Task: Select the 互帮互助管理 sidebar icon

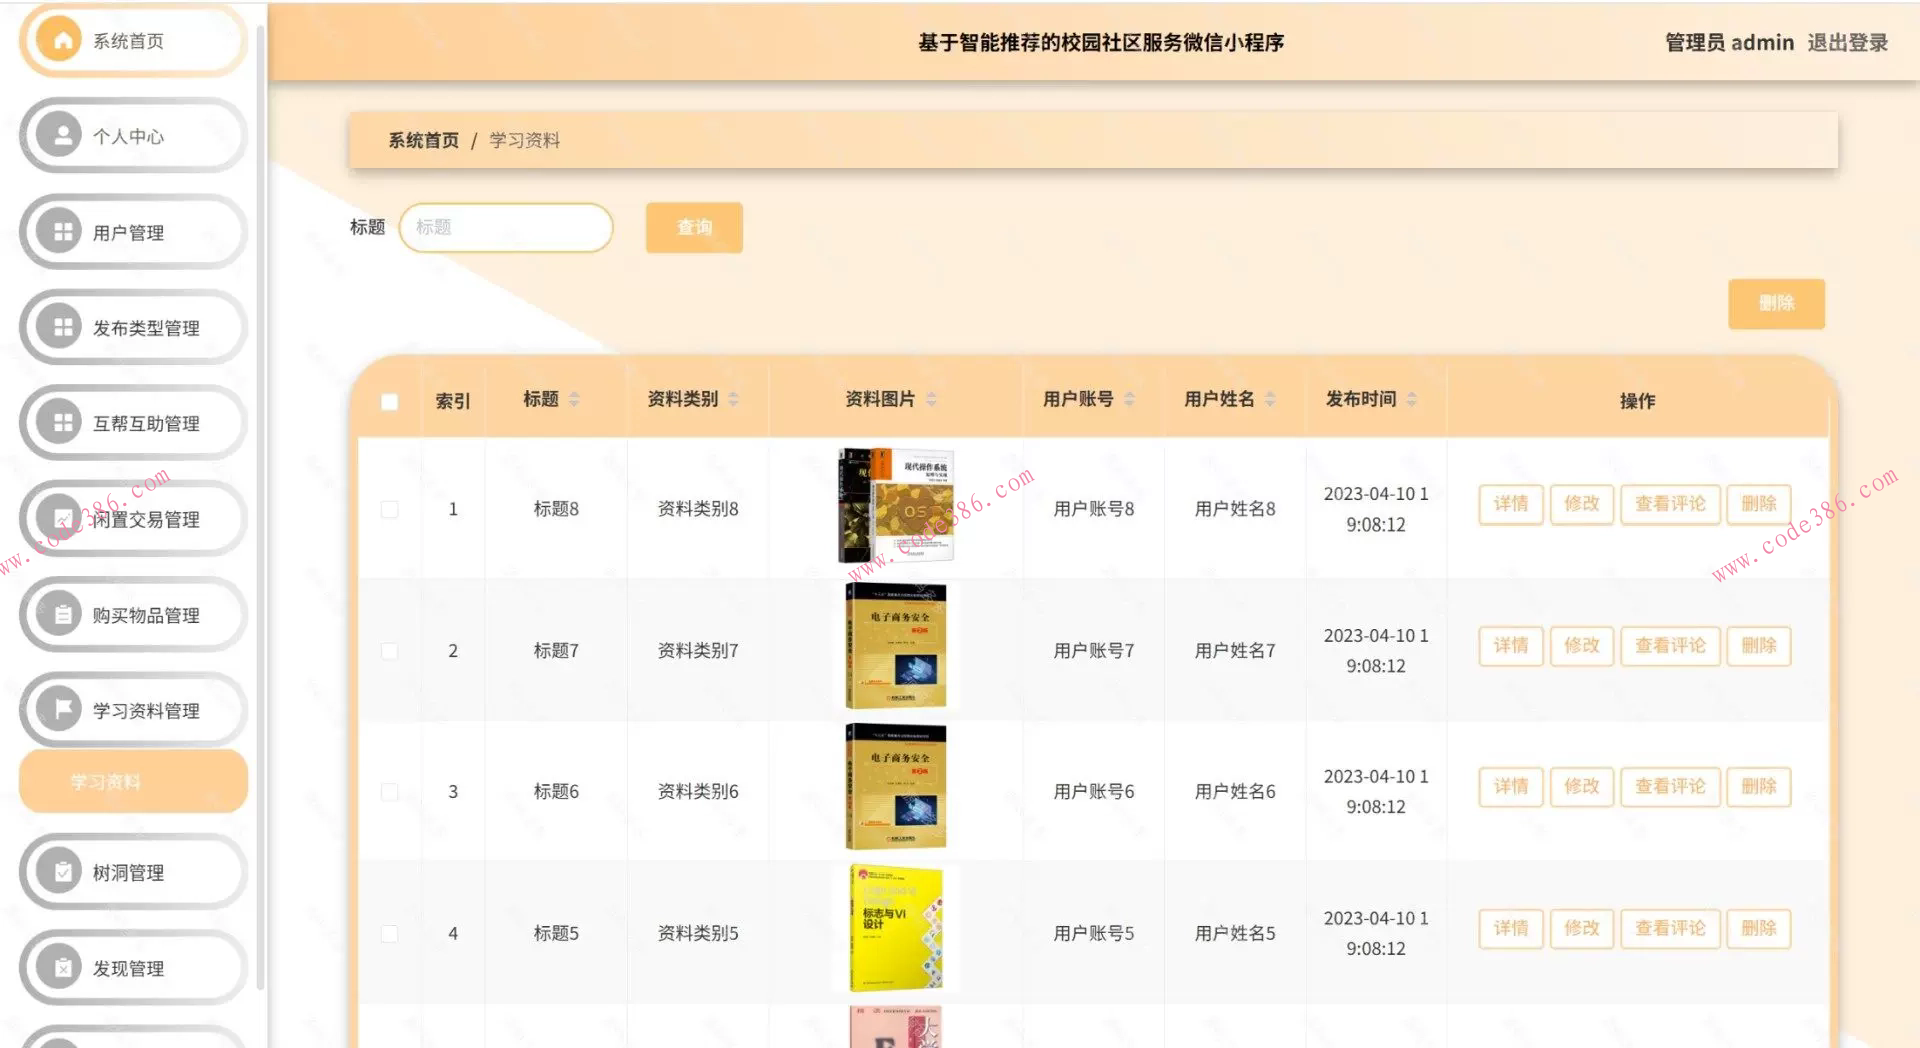Action: point(62,423)
